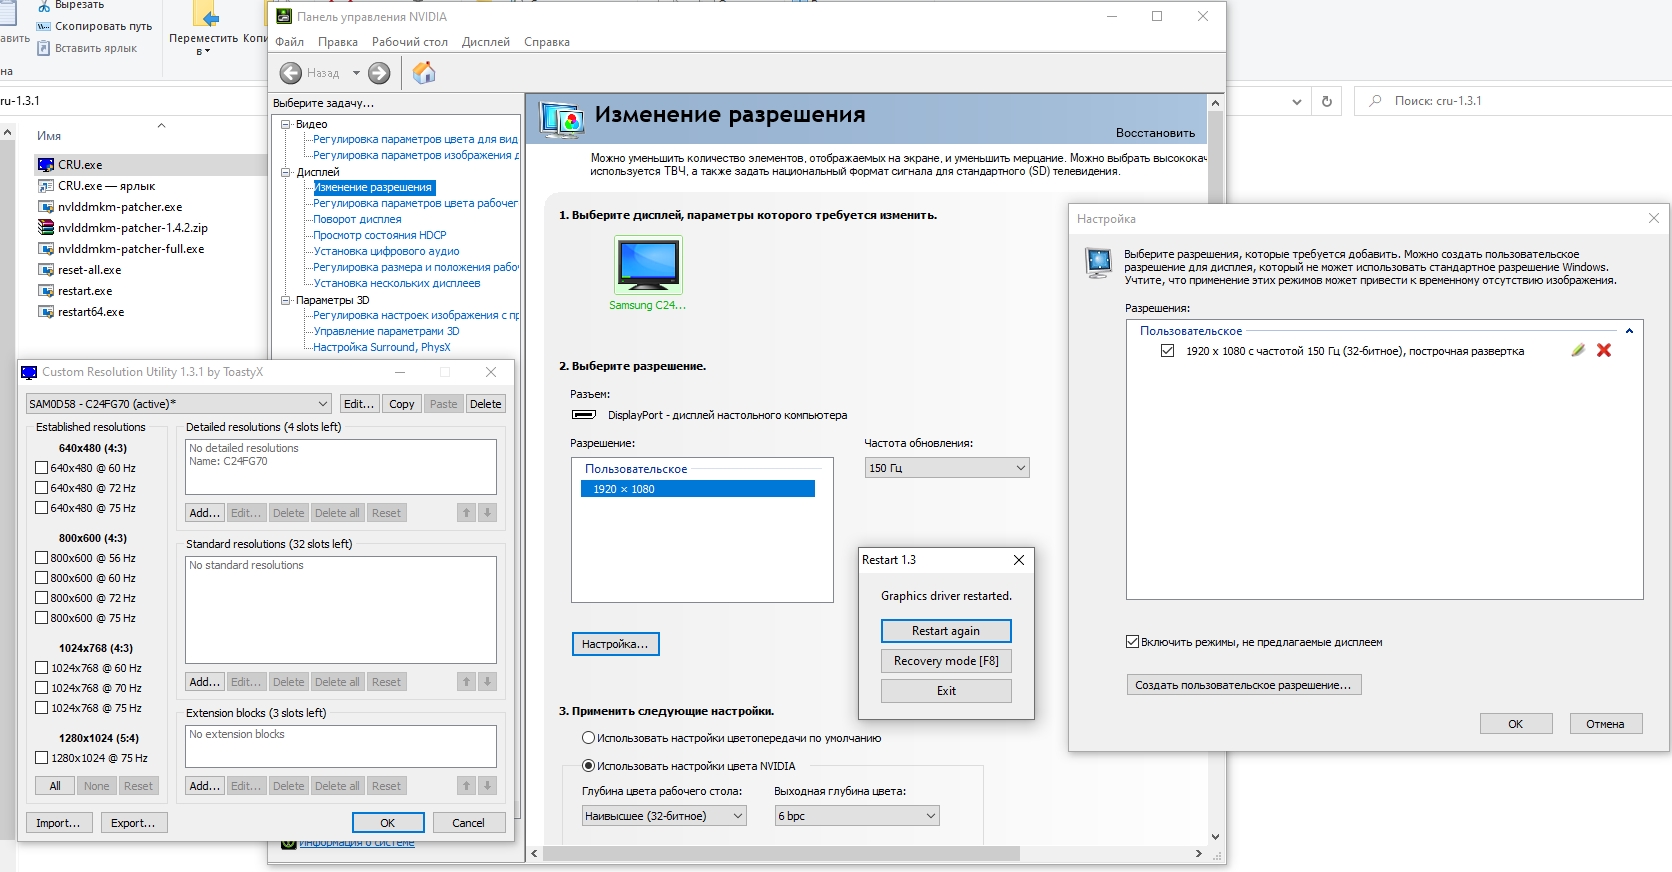Screen dimensions: 1672x872
Task: Click Import... in CRU window
Action: tap(59, 823)
